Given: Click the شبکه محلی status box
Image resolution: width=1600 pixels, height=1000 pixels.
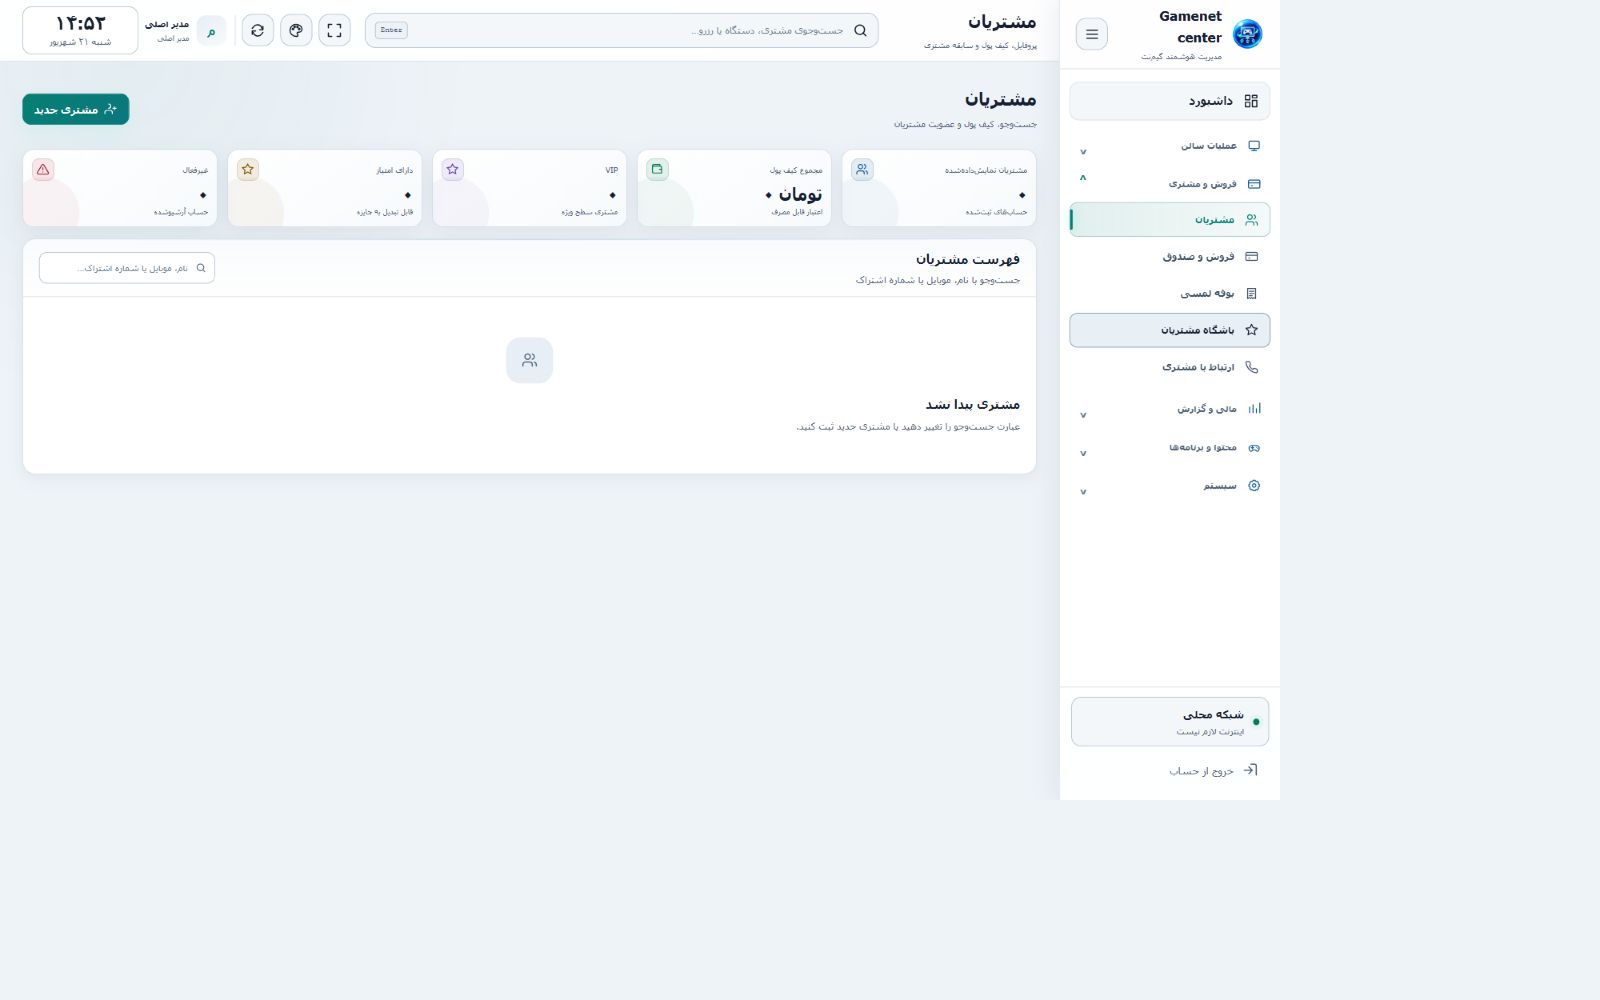Looking at the screenshot, I should [x=1170, y=722].
